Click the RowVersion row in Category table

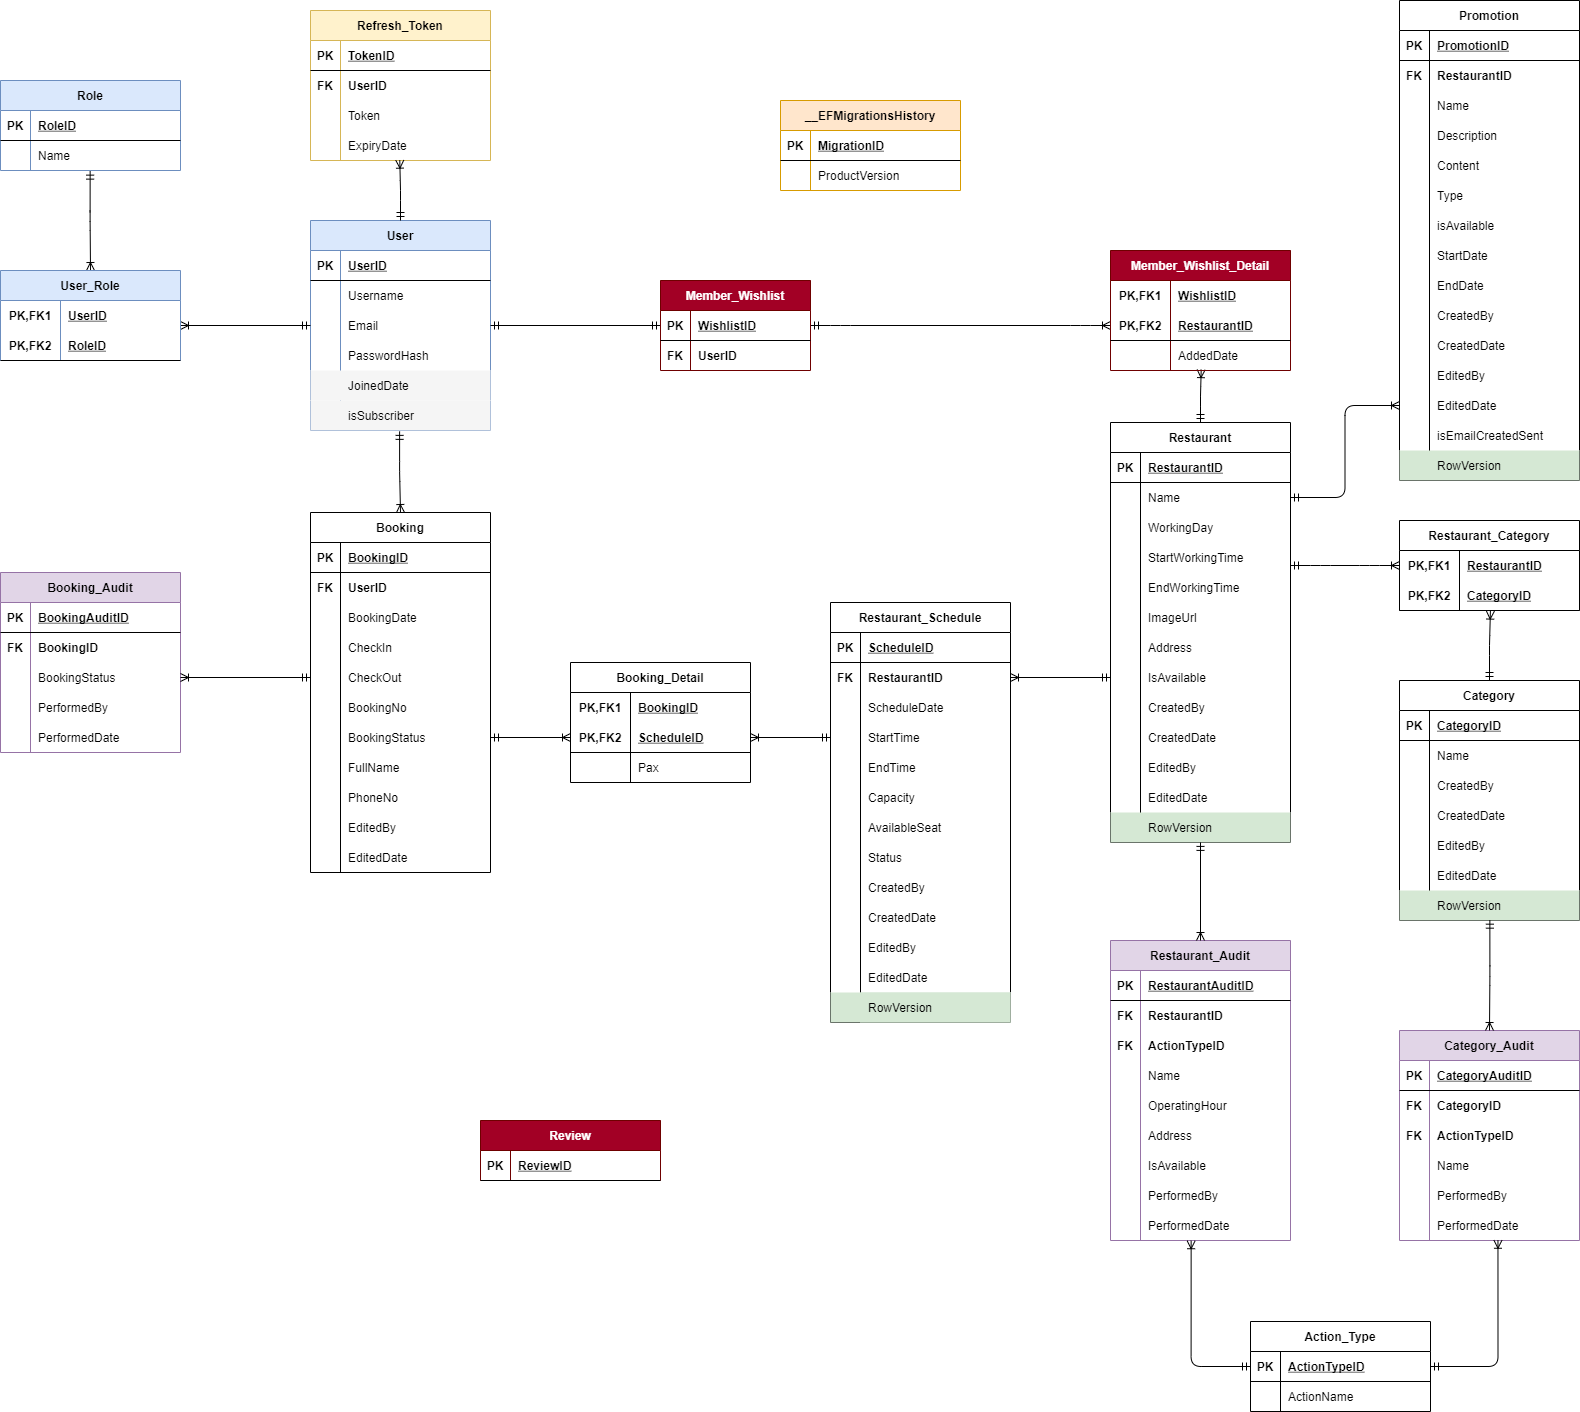tap(1489, 906)
